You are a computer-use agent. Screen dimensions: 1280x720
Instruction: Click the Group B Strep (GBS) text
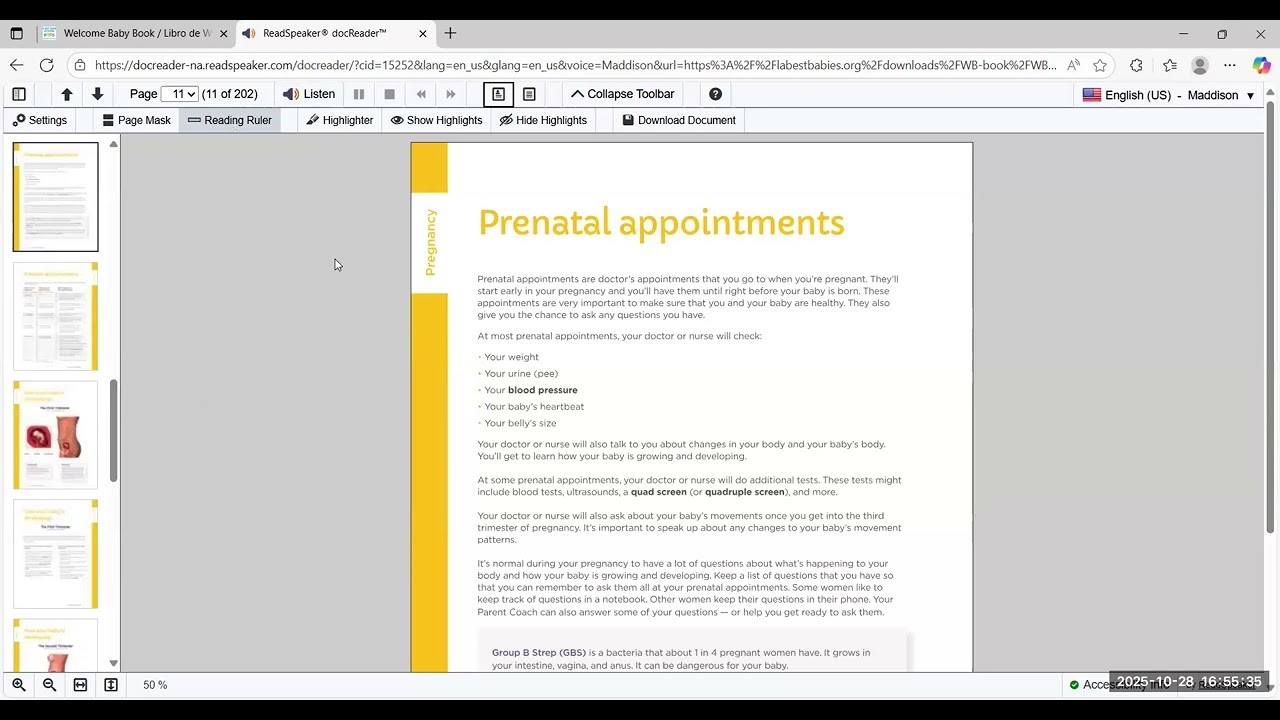coord(539,653)
